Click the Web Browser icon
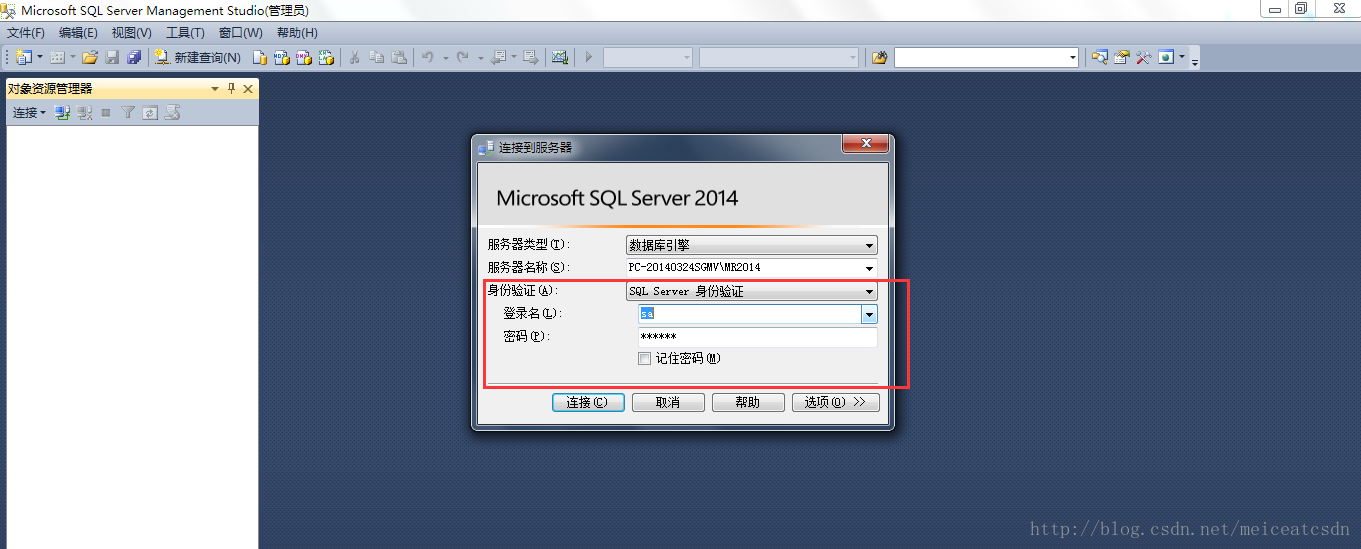1361x549 pixels. [x=1166, y=57]
